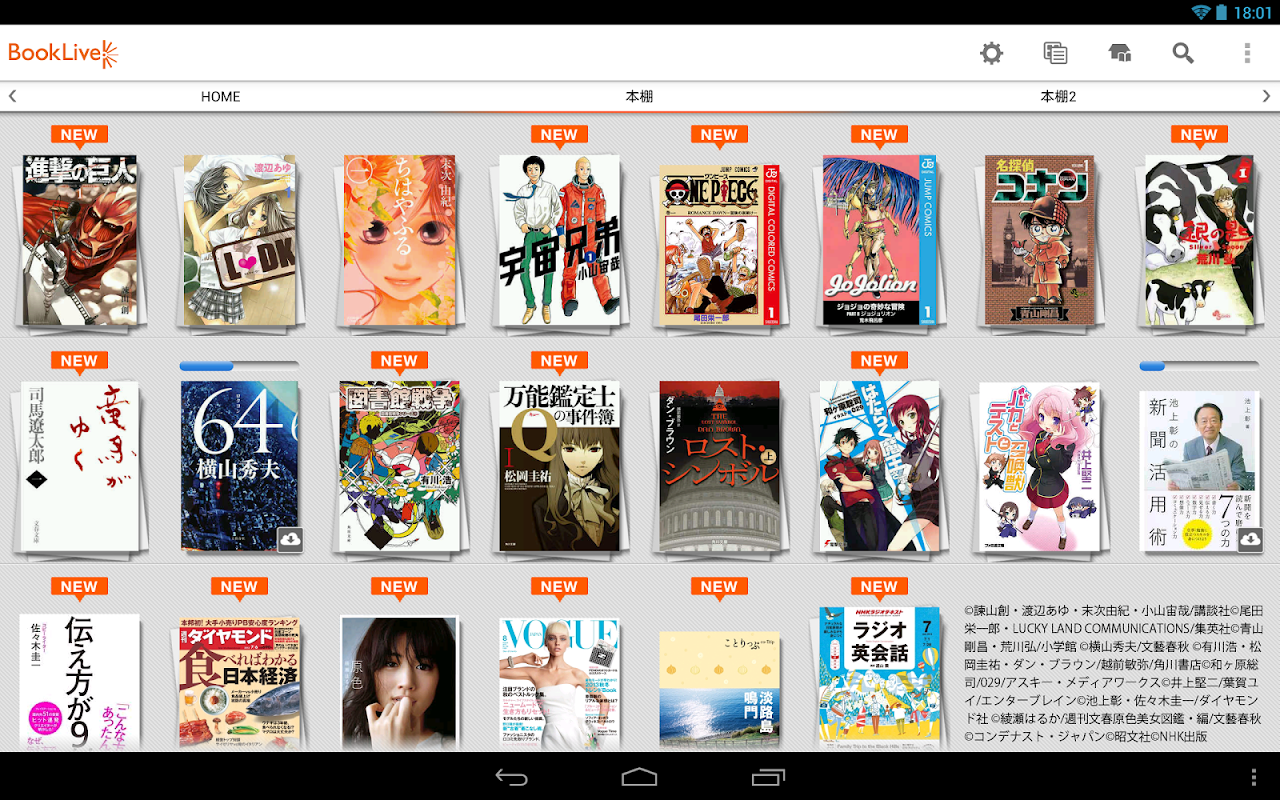
Task: Open 64 by 横山秀夫 cover
Action: coord(240,466)
